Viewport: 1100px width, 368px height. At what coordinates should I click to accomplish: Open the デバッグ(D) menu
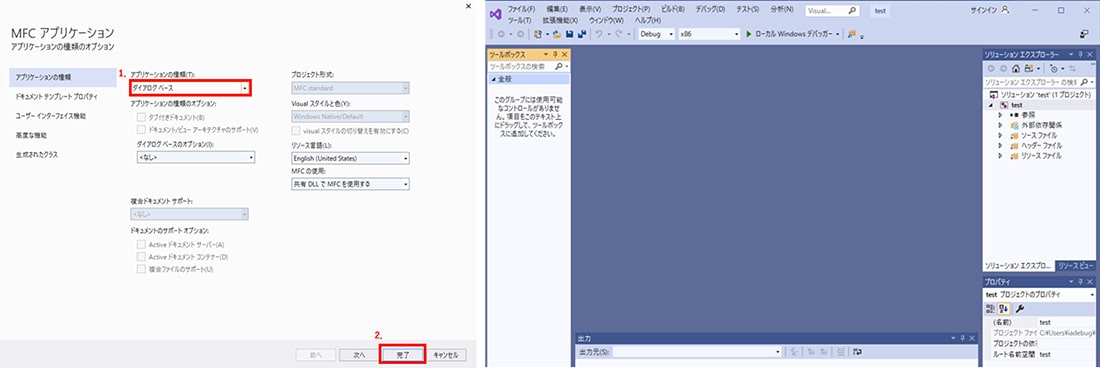point(711,10)
